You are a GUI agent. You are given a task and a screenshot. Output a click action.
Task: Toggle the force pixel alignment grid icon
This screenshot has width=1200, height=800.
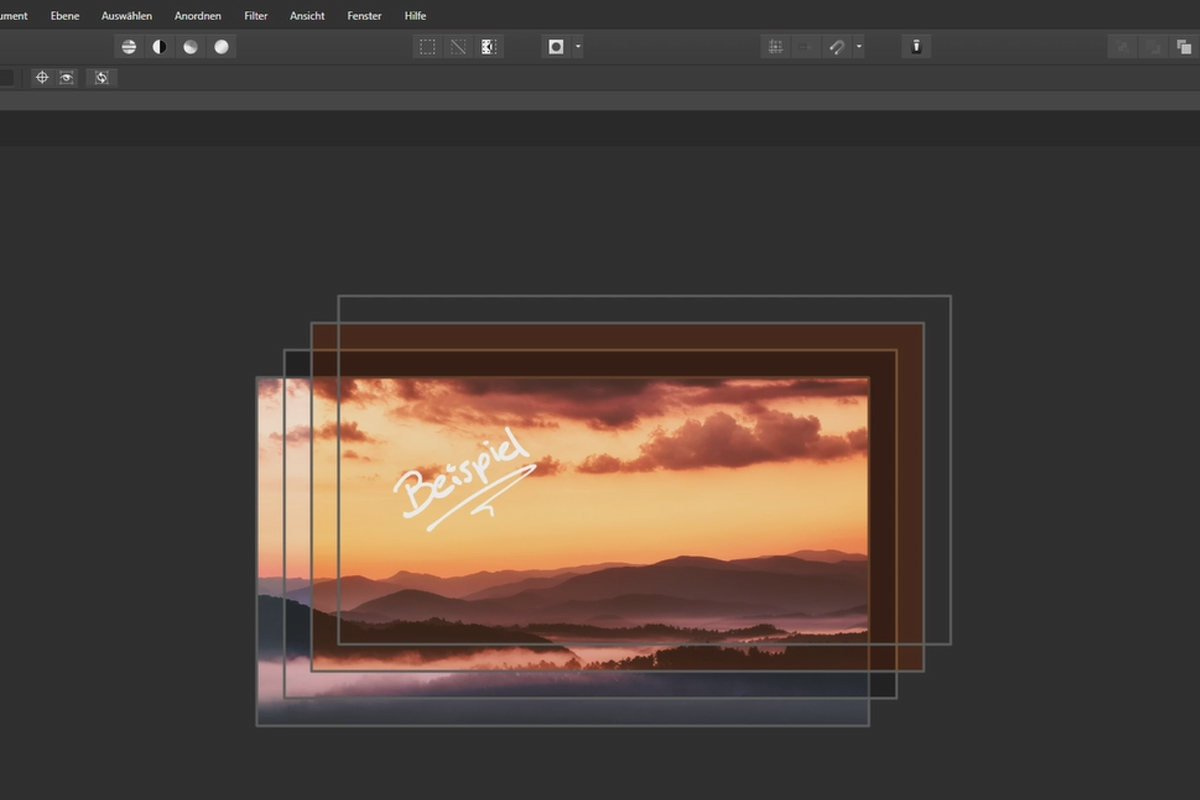(775, 47)
